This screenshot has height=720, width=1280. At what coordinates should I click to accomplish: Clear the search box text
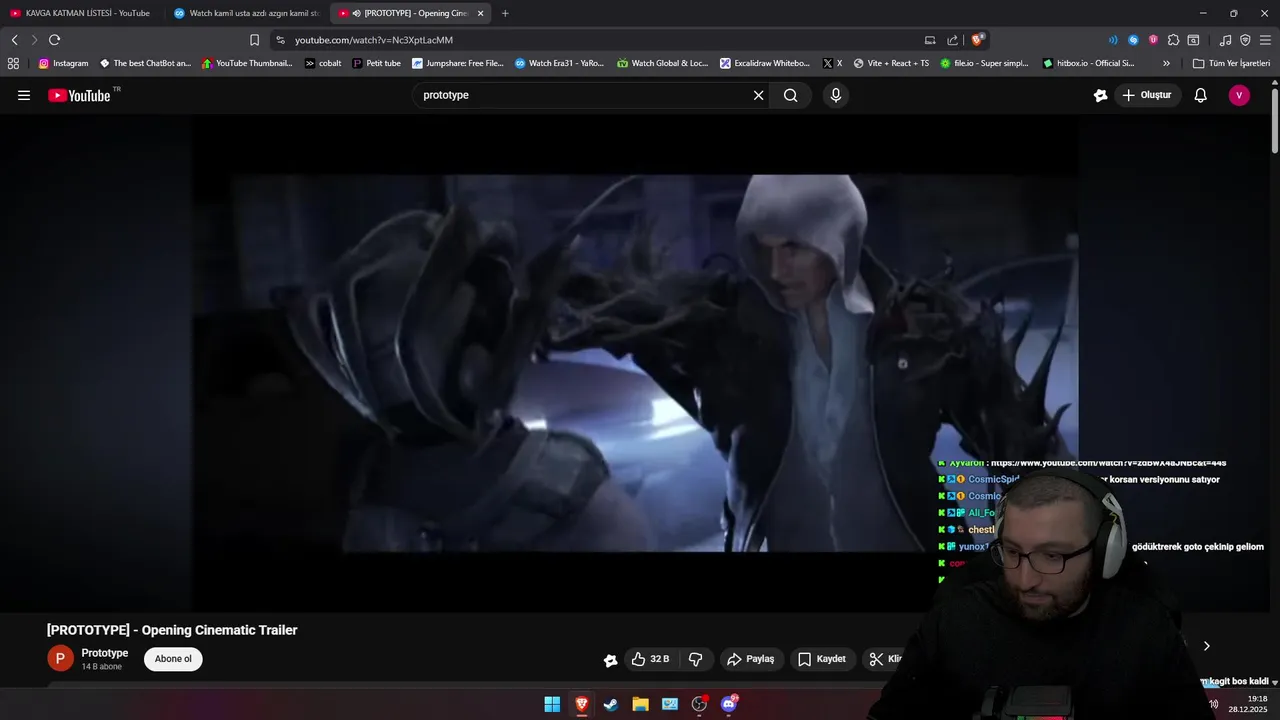(758, 95)
